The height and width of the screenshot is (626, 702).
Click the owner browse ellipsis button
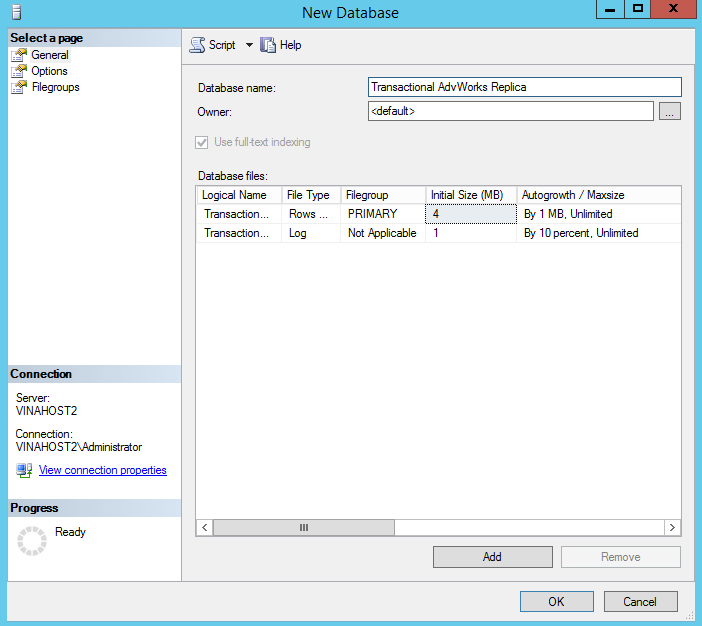(670, 112)
